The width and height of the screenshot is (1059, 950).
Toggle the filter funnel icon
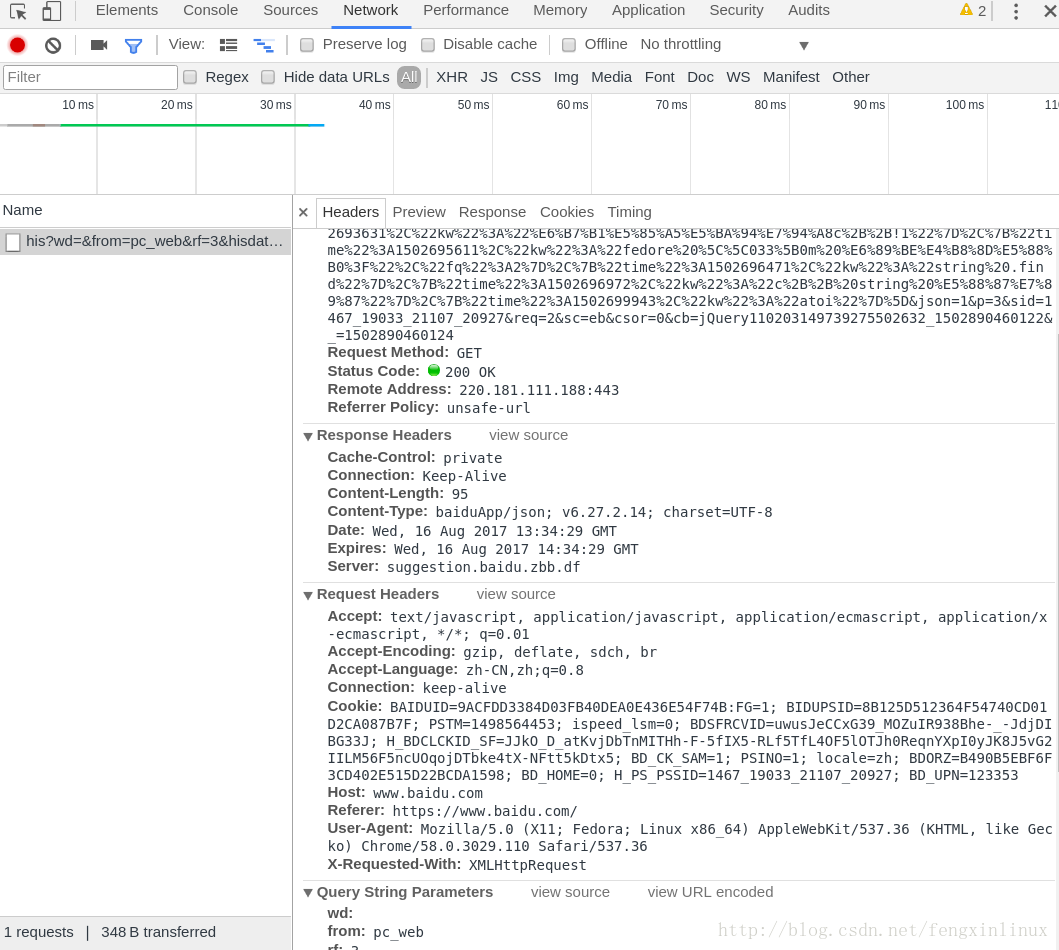pyautogui.click(x=134, y=45)
